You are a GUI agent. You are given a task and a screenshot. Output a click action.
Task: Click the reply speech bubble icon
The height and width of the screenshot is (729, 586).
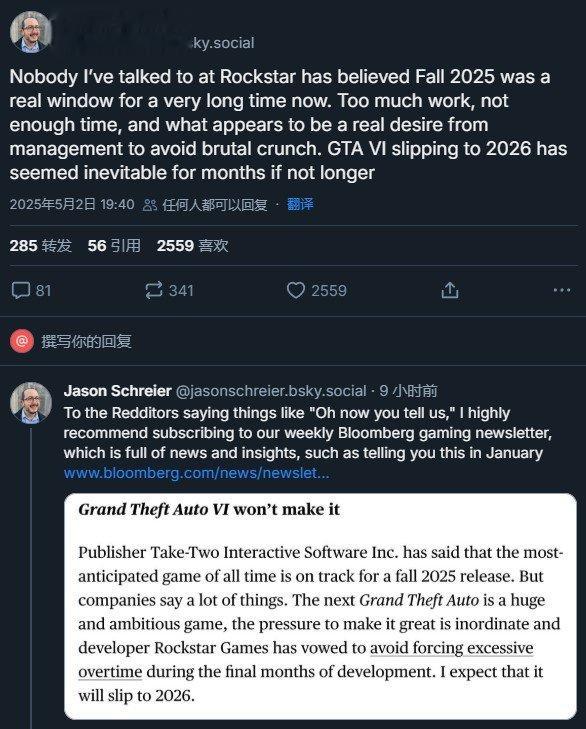click(21, 291)
